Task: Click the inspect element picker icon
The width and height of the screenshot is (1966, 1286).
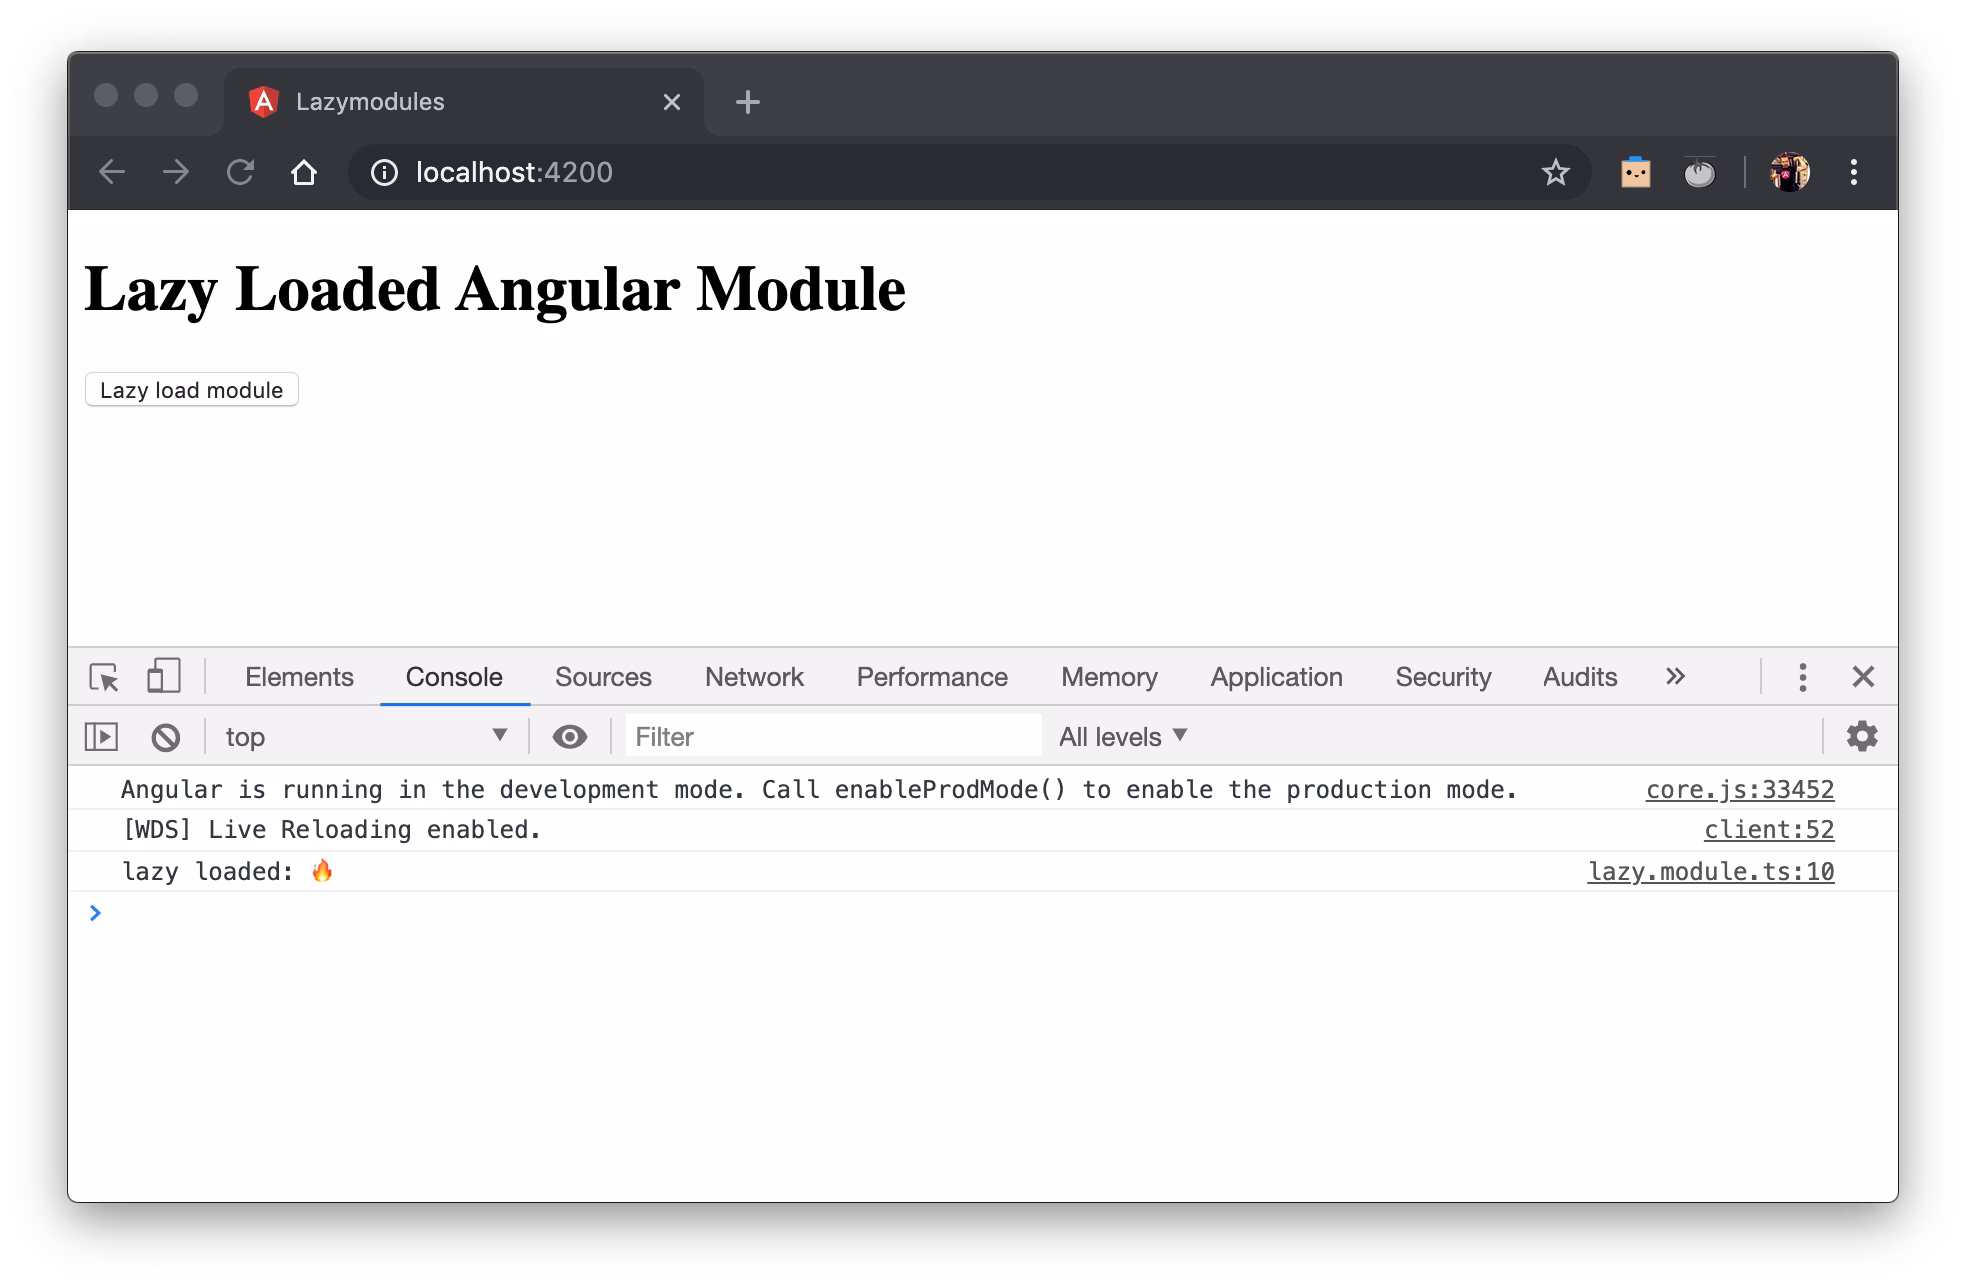Action: (x=104, y=677)
